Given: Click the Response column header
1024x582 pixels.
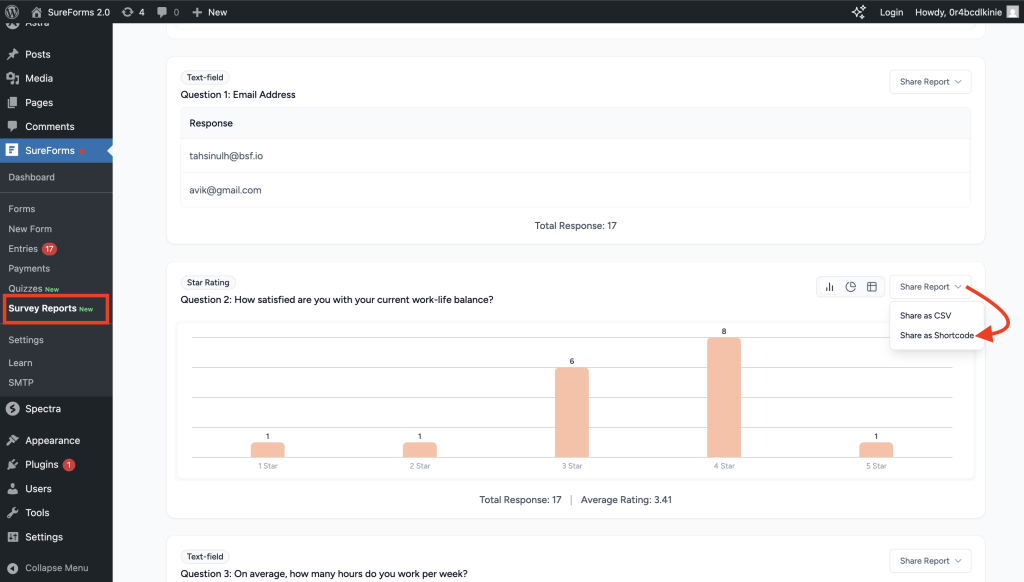Looking at the screenshot, I should [575, 123].
